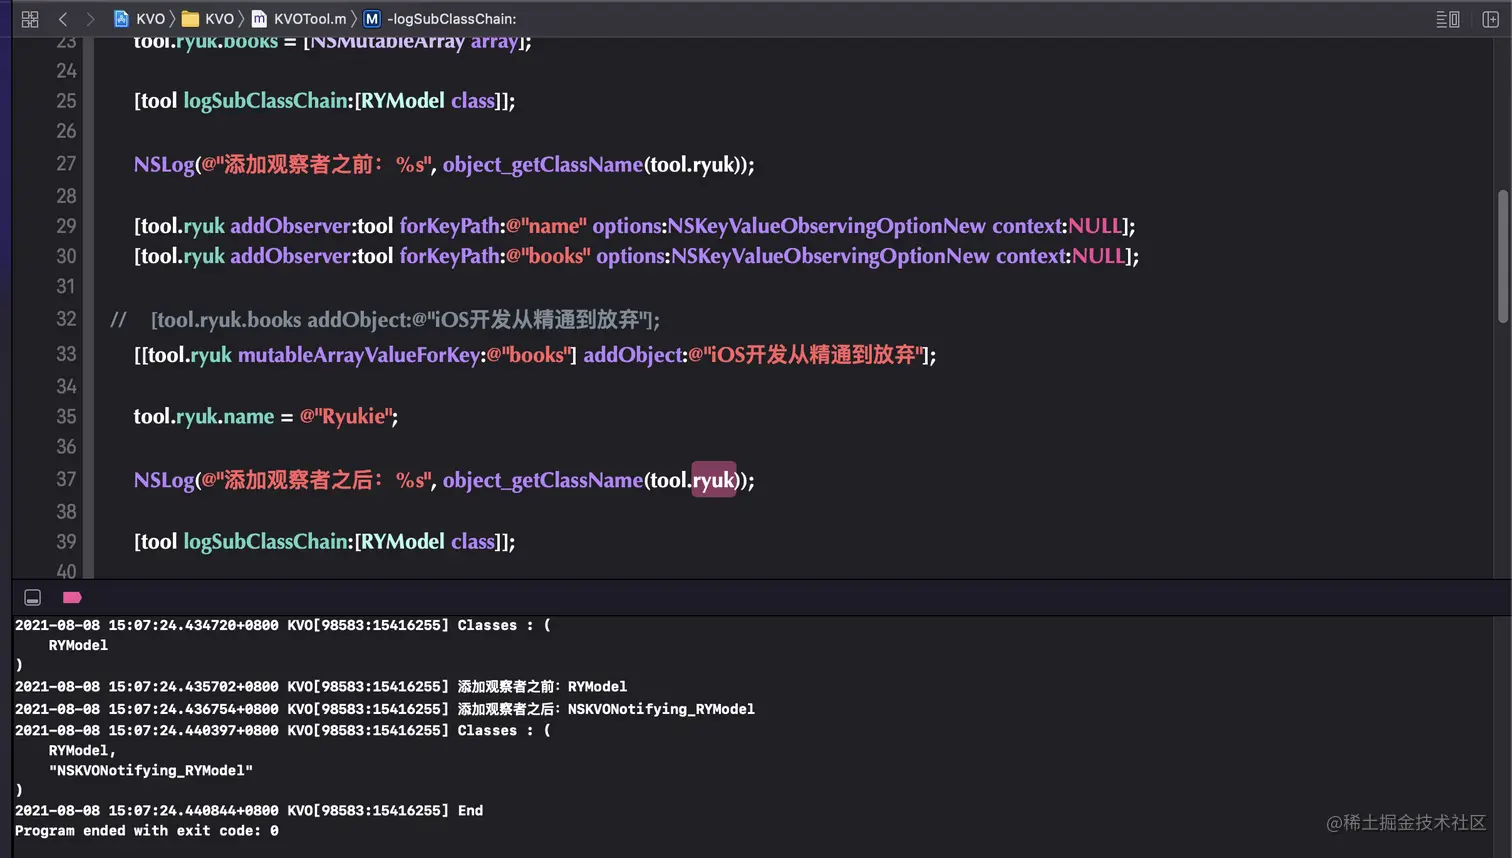Screen dimensions: 1512x858
Task: Click line number 27 in gutter
Action: (66, 164)
